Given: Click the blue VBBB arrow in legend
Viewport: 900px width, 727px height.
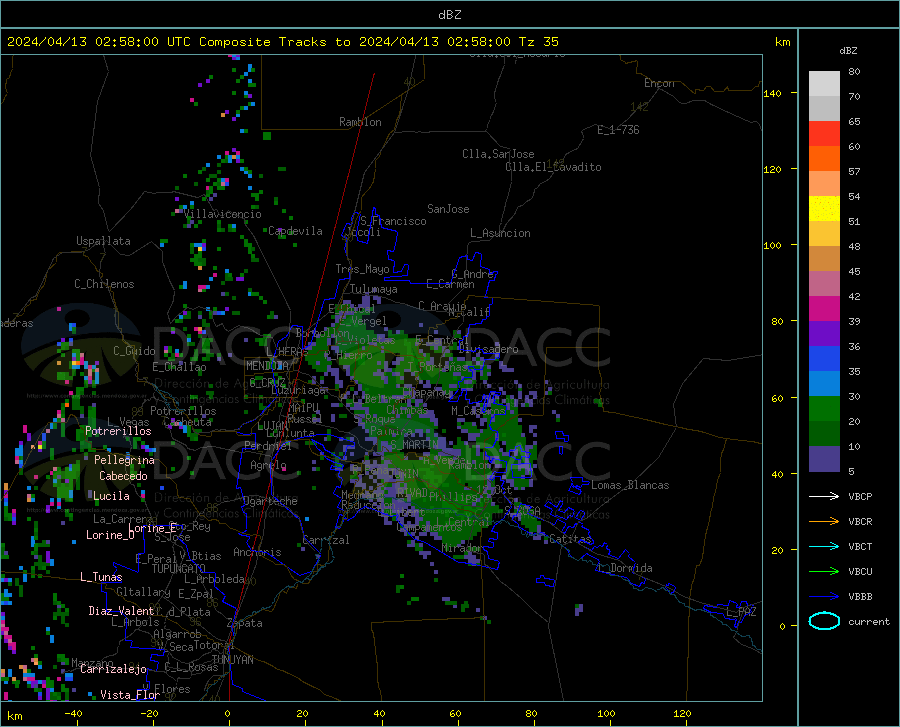Looking at the screenshot, I should click(824, 597).
